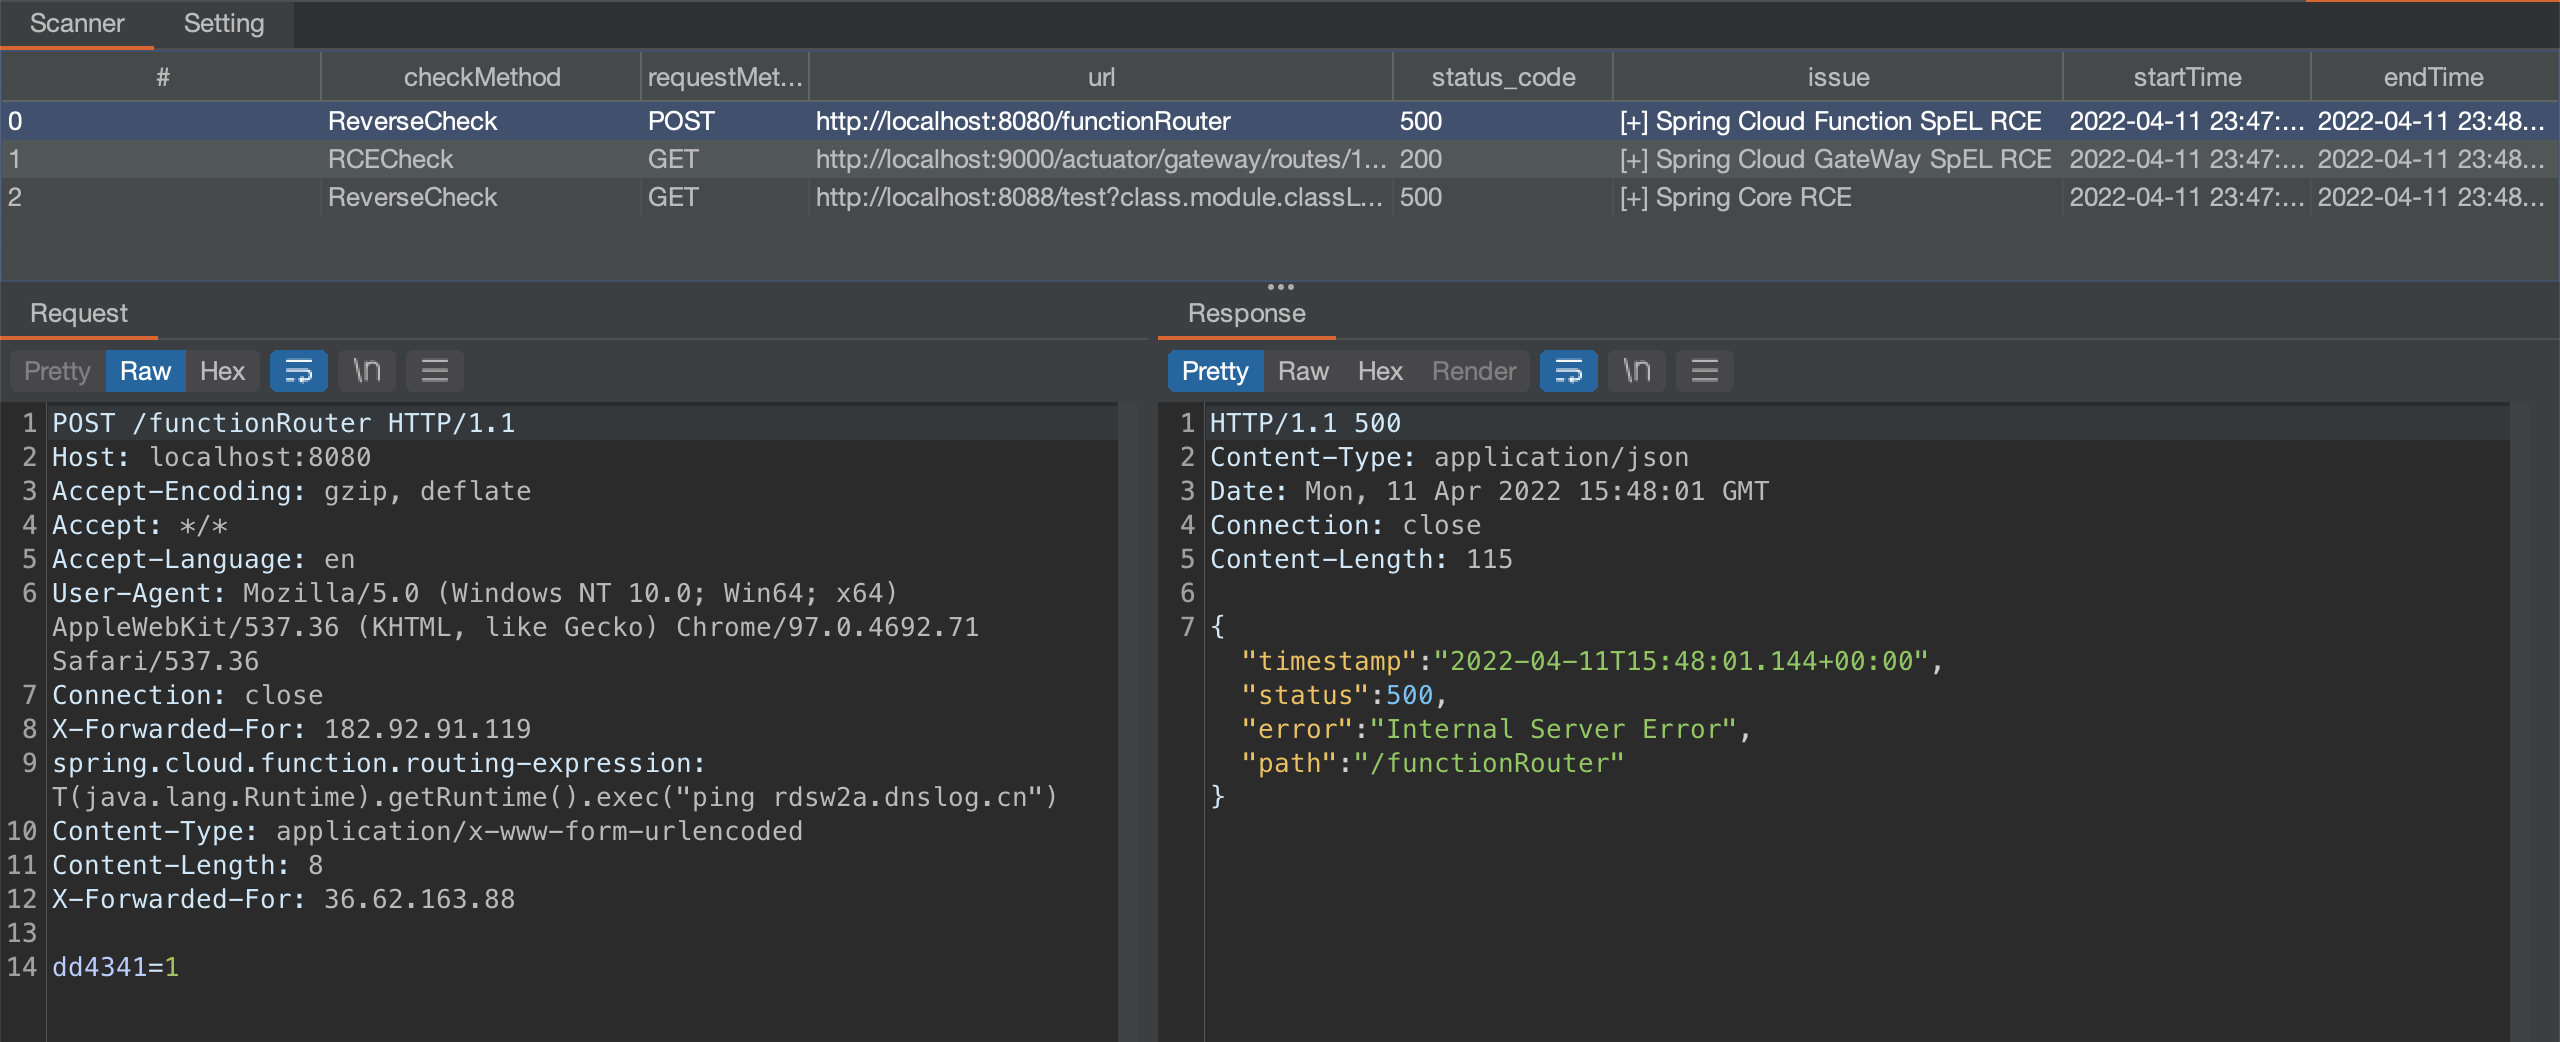This screenshot has width=2560, height=1042.
Task: Click Content-Type: application/x-www-form-urlencoded header
Action: 427,831
